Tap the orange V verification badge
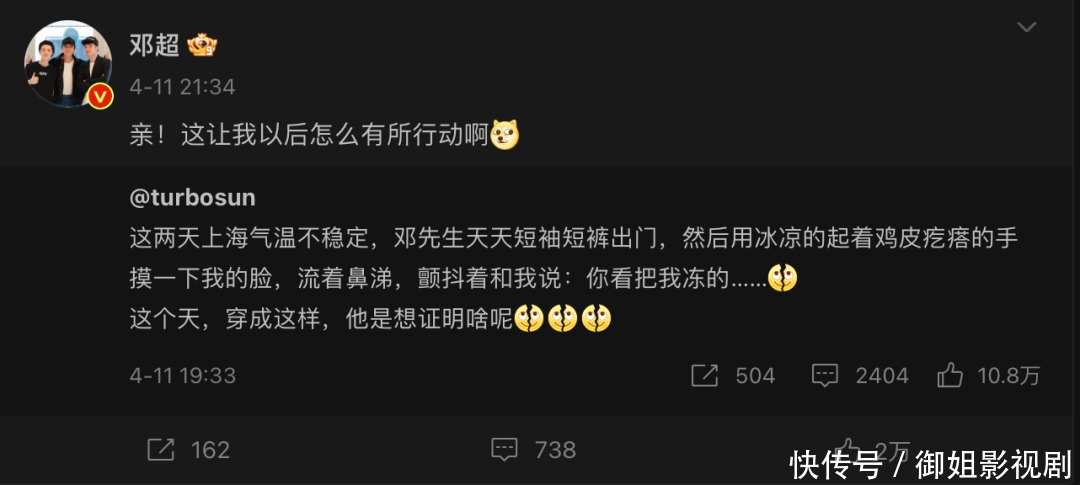 coord(101,96)
